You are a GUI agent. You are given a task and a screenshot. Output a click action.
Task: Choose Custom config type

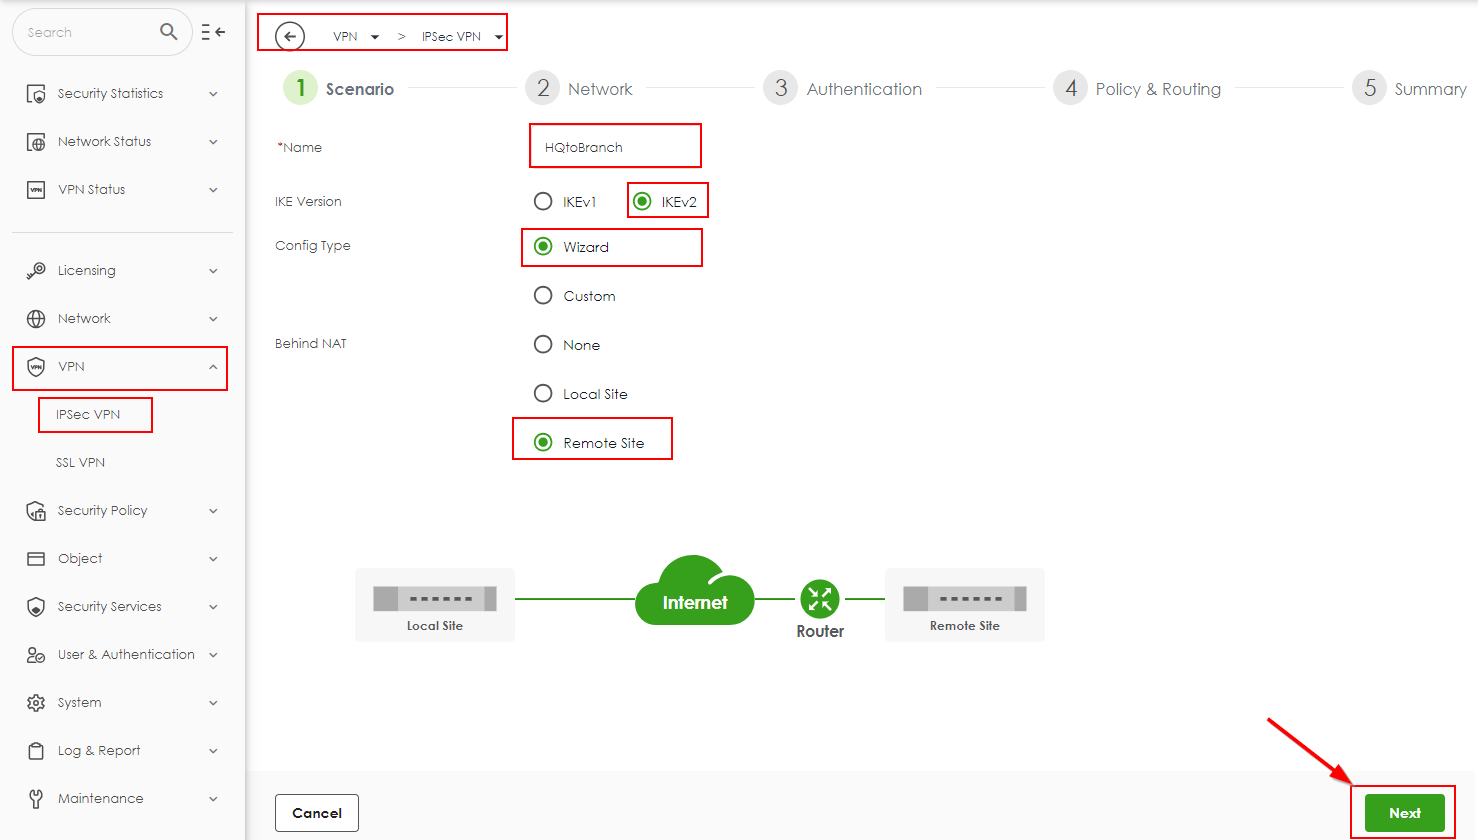[x=543, y=295]
